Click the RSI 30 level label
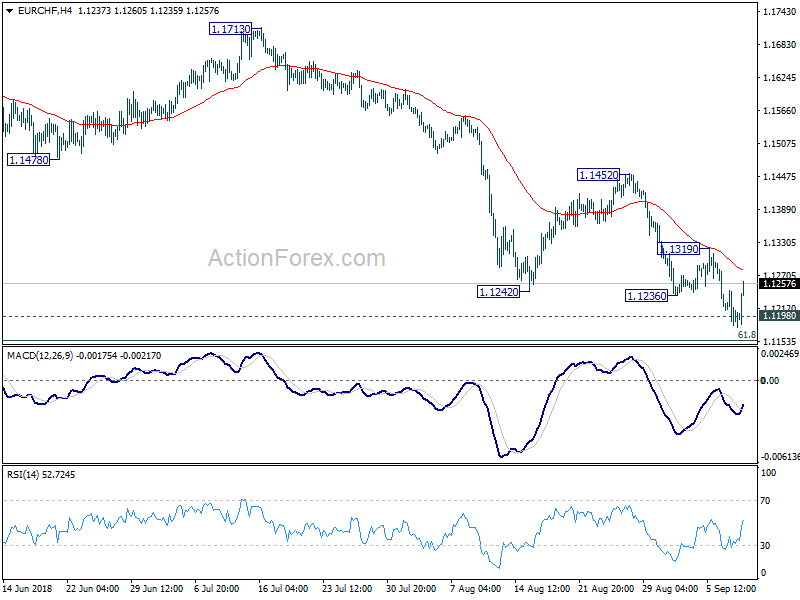Image resolution: width=800 pixels, height=600 pixels. tap(765, 545)
